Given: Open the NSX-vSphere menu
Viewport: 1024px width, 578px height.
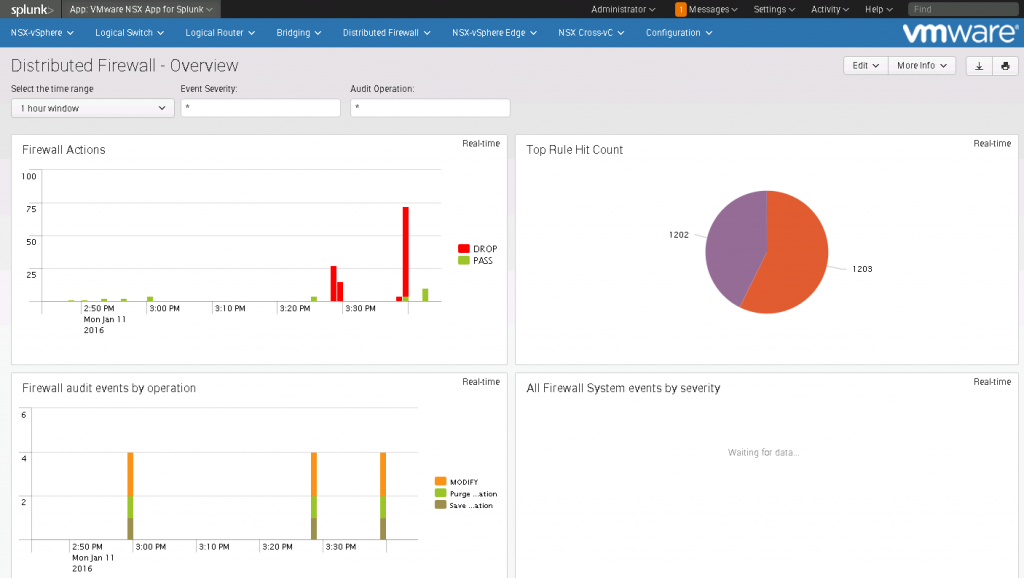Looking at the screenshot, I should (x=42, y=33).
